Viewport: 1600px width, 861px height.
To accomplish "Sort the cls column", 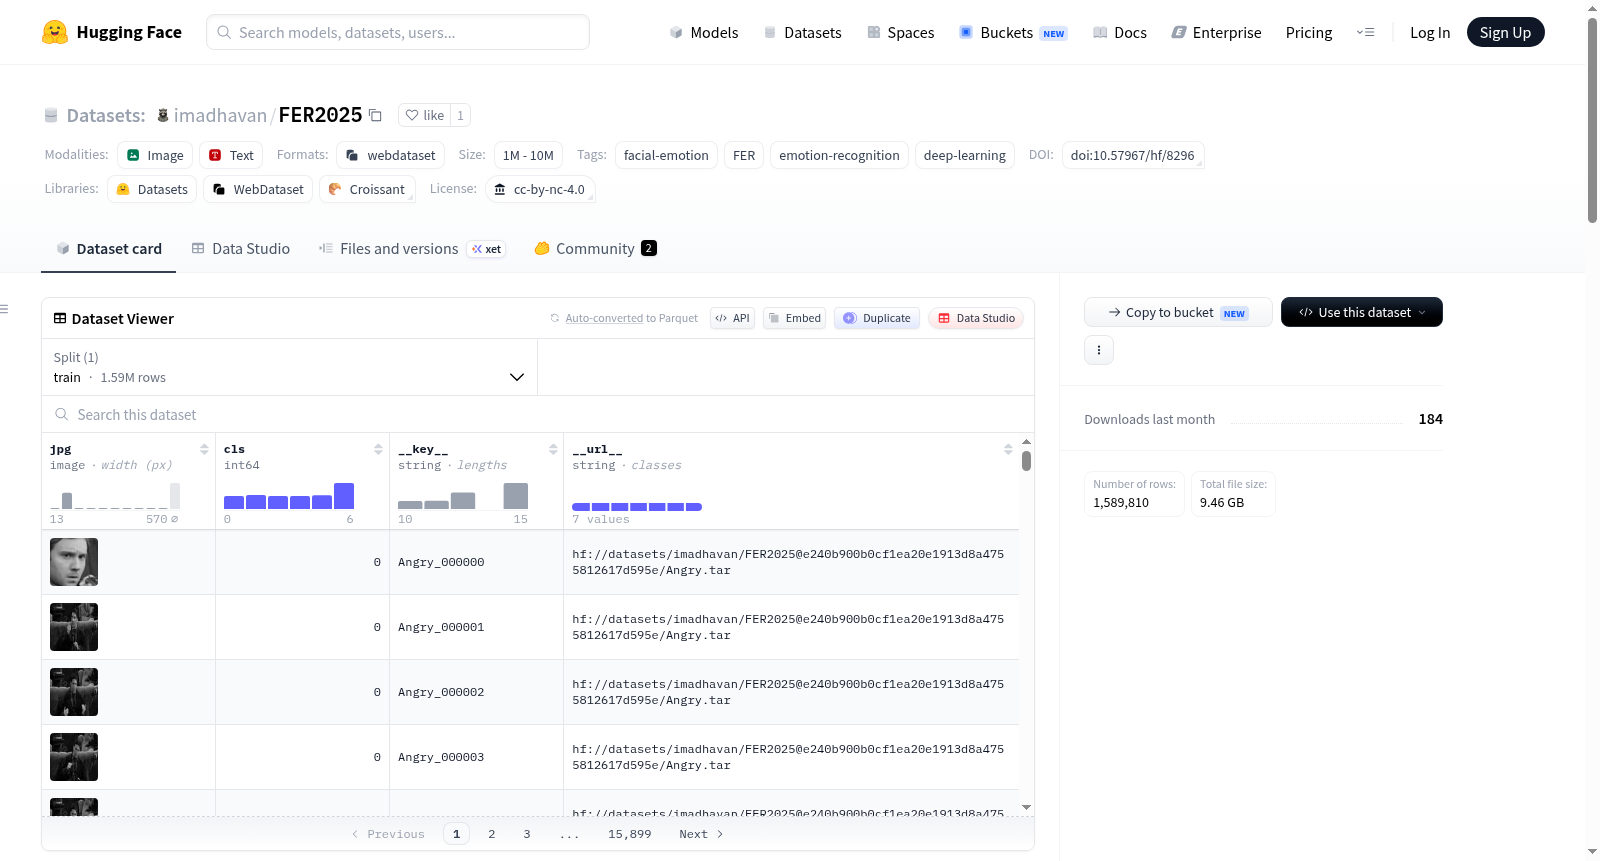I will coord(378,449).
